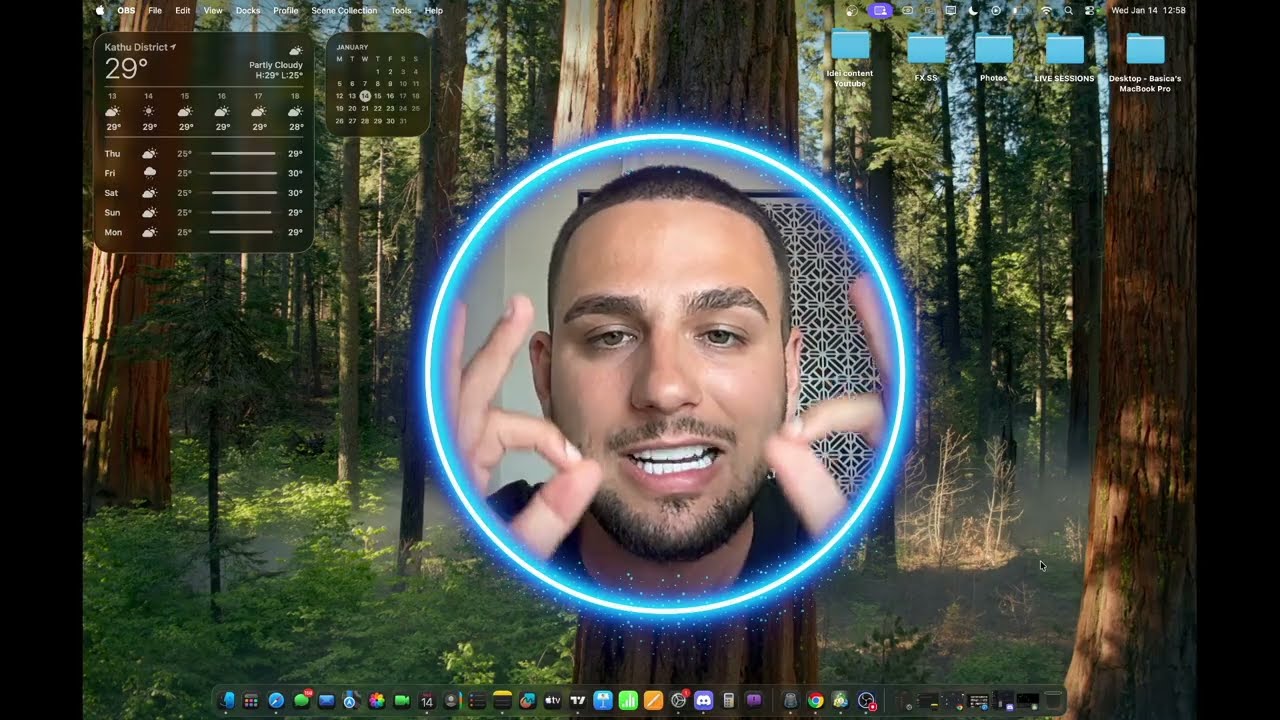
Task: Select the Photos desktop folder
Action: (x=994, y=58)
